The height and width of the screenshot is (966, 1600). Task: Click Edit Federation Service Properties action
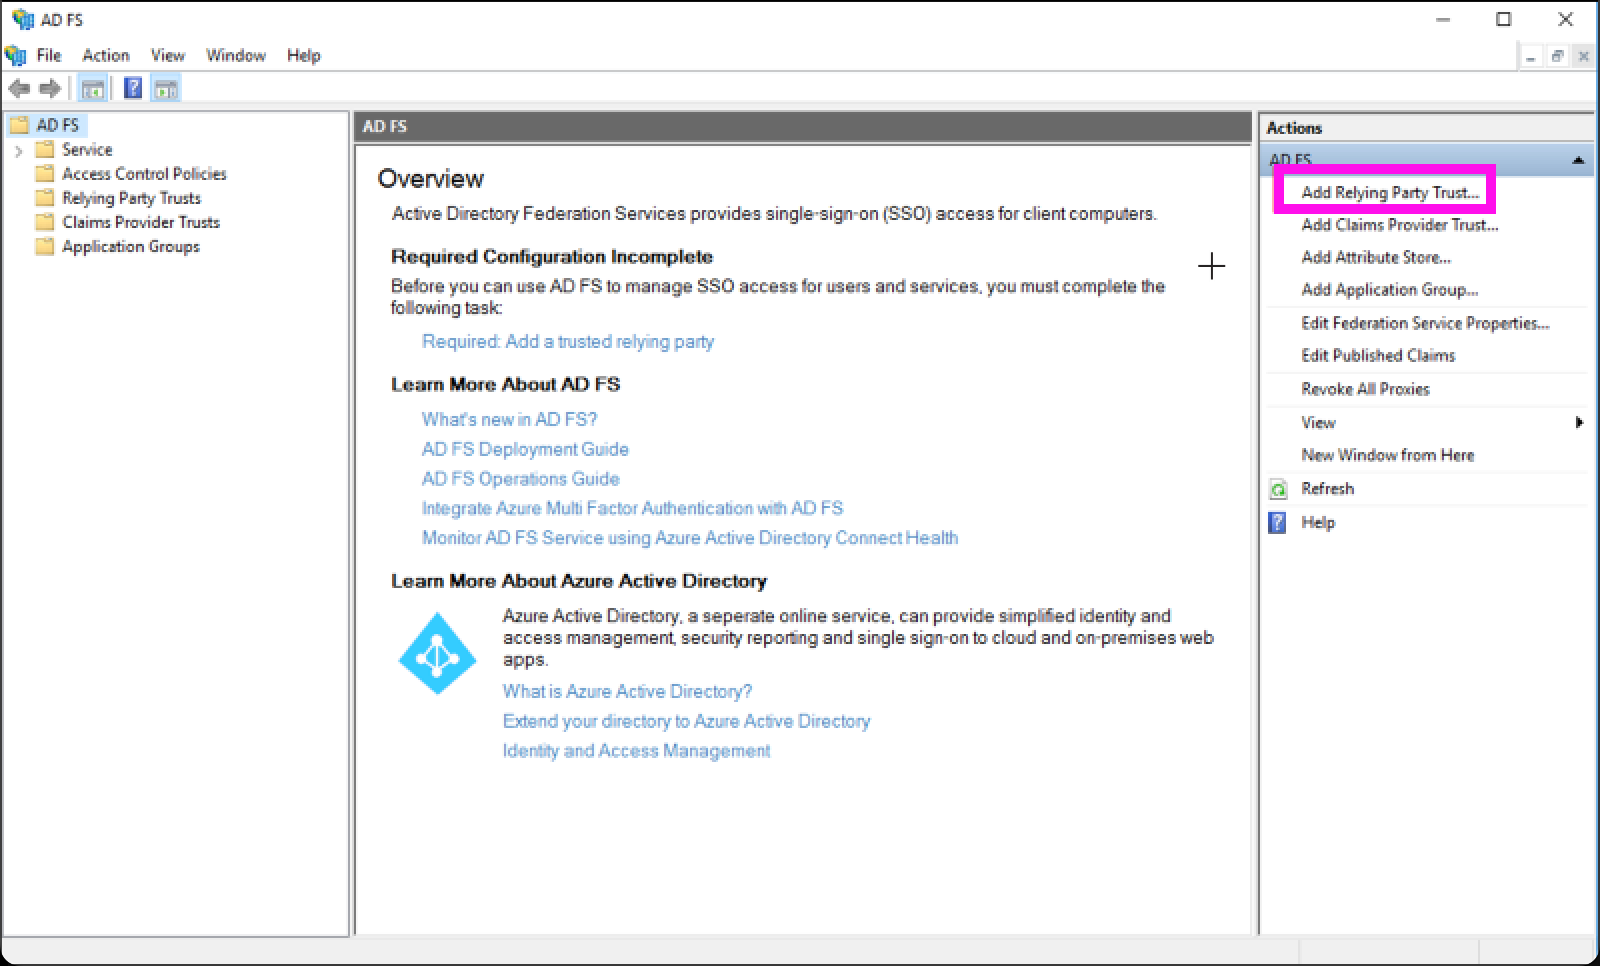[x=1424, y=323]
